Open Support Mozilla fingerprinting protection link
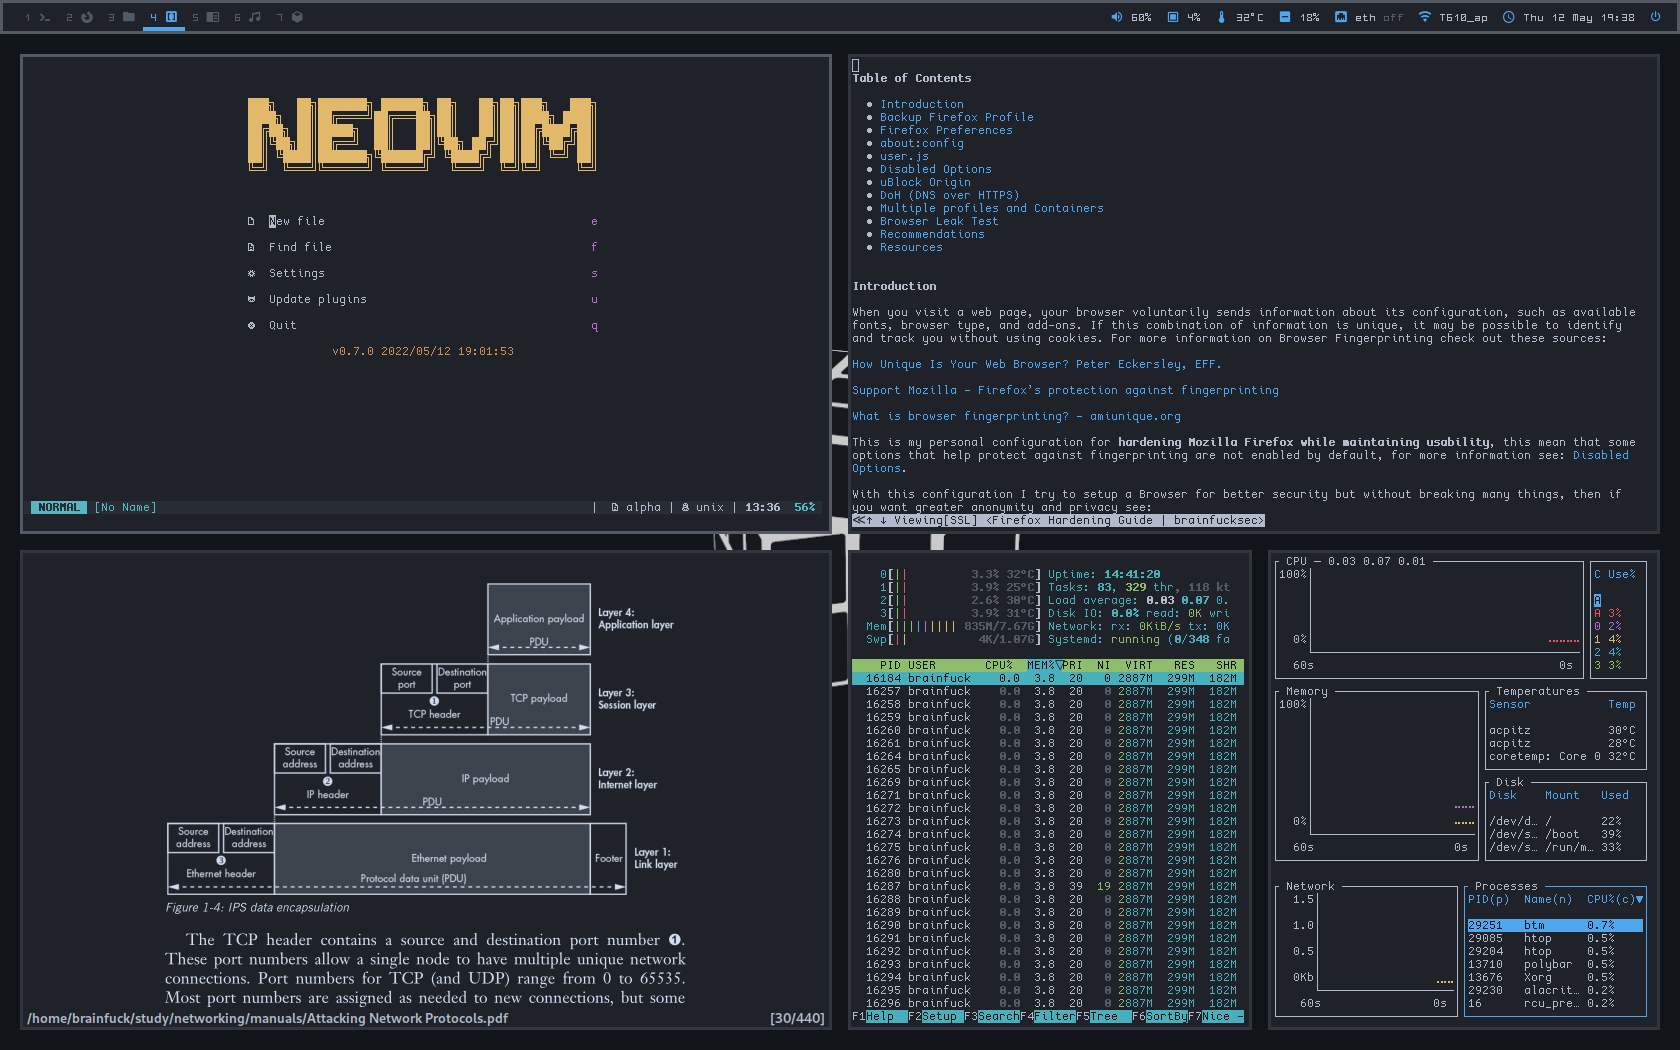The height and width of the screenshot is (1050, 1680). [1065, 390]
